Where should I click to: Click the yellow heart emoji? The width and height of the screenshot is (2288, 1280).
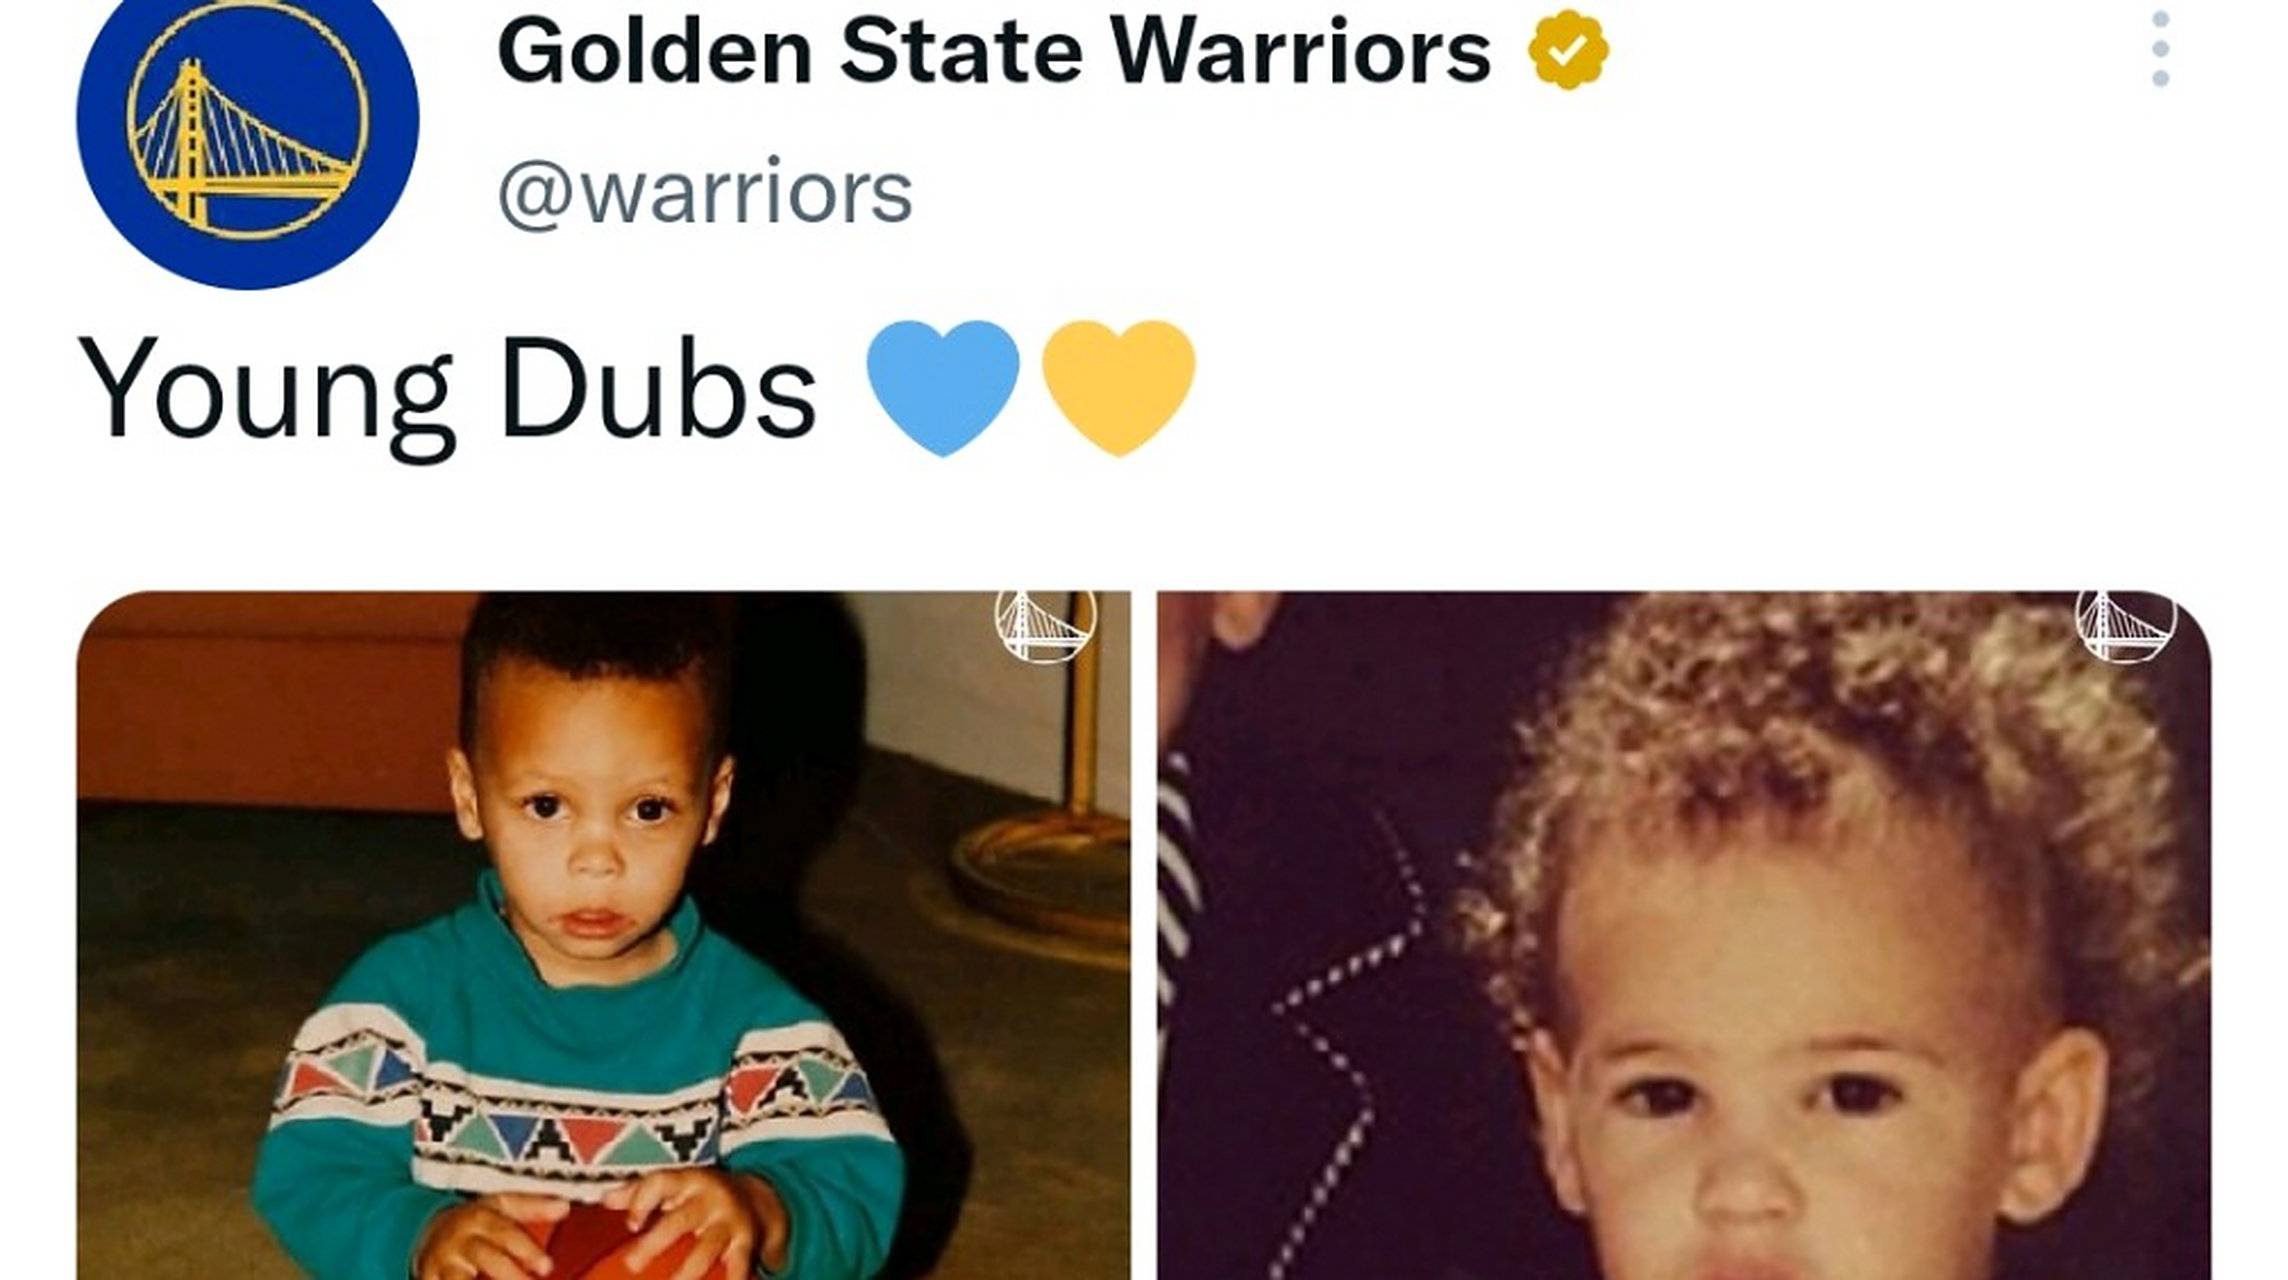pyautogui.click(x=1119, y=387)
